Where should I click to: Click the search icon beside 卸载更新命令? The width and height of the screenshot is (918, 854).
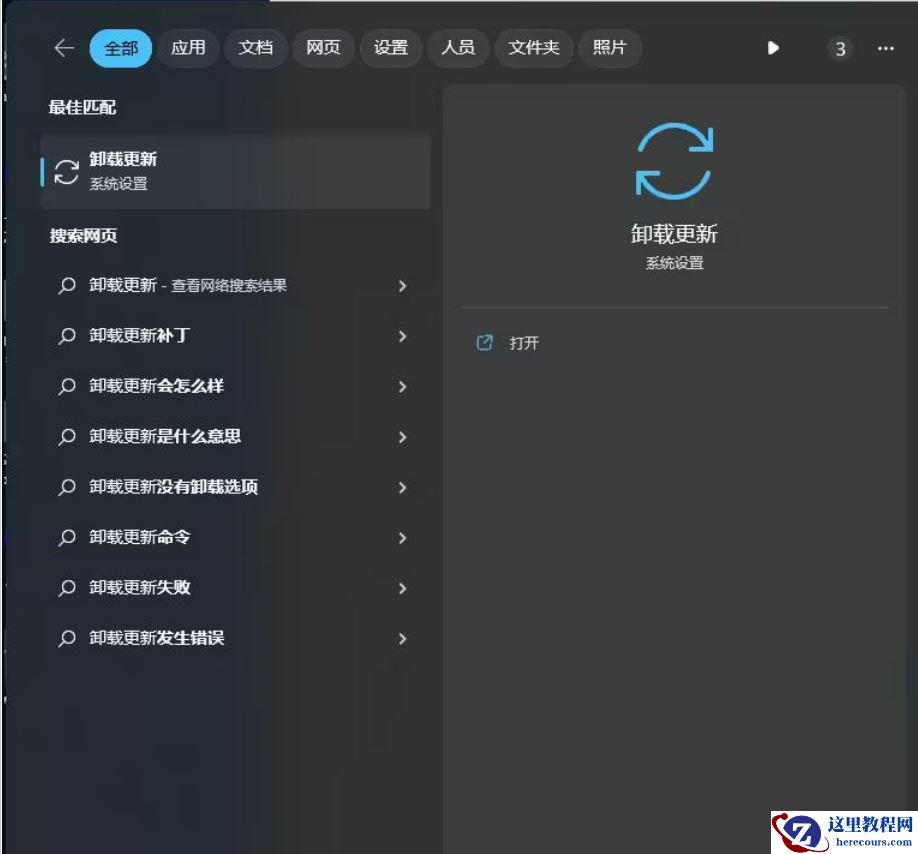(x=67, y=538)
